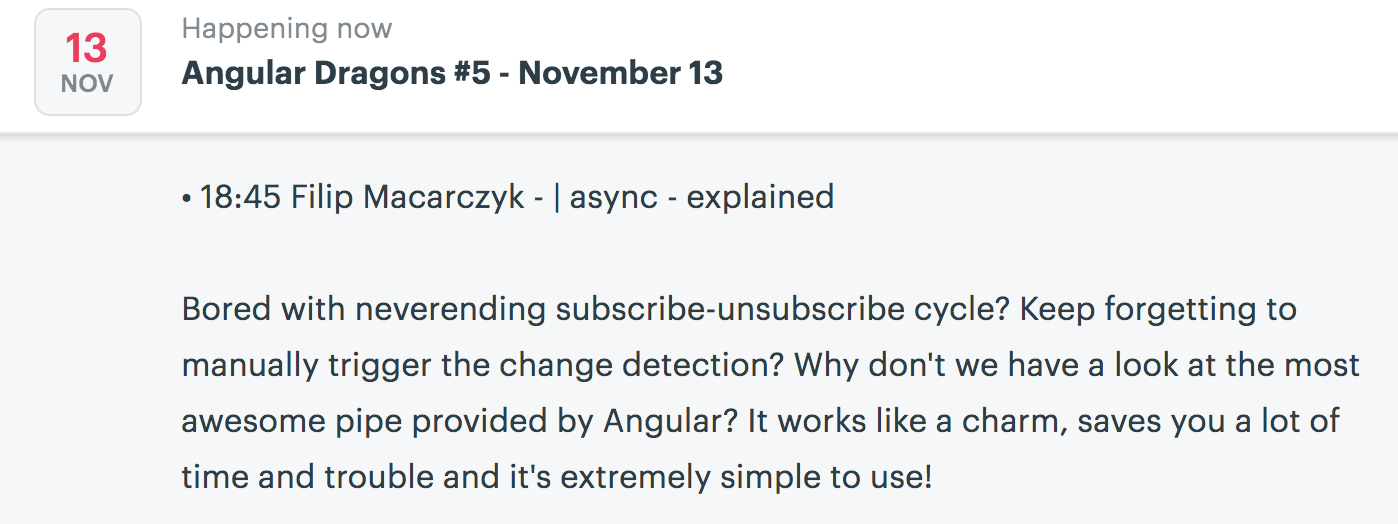Image resolution: width=1398 pixels, height=524 pixels.
Task: Click the 13 NOV calendar date badge
Action: coord(88,62)
